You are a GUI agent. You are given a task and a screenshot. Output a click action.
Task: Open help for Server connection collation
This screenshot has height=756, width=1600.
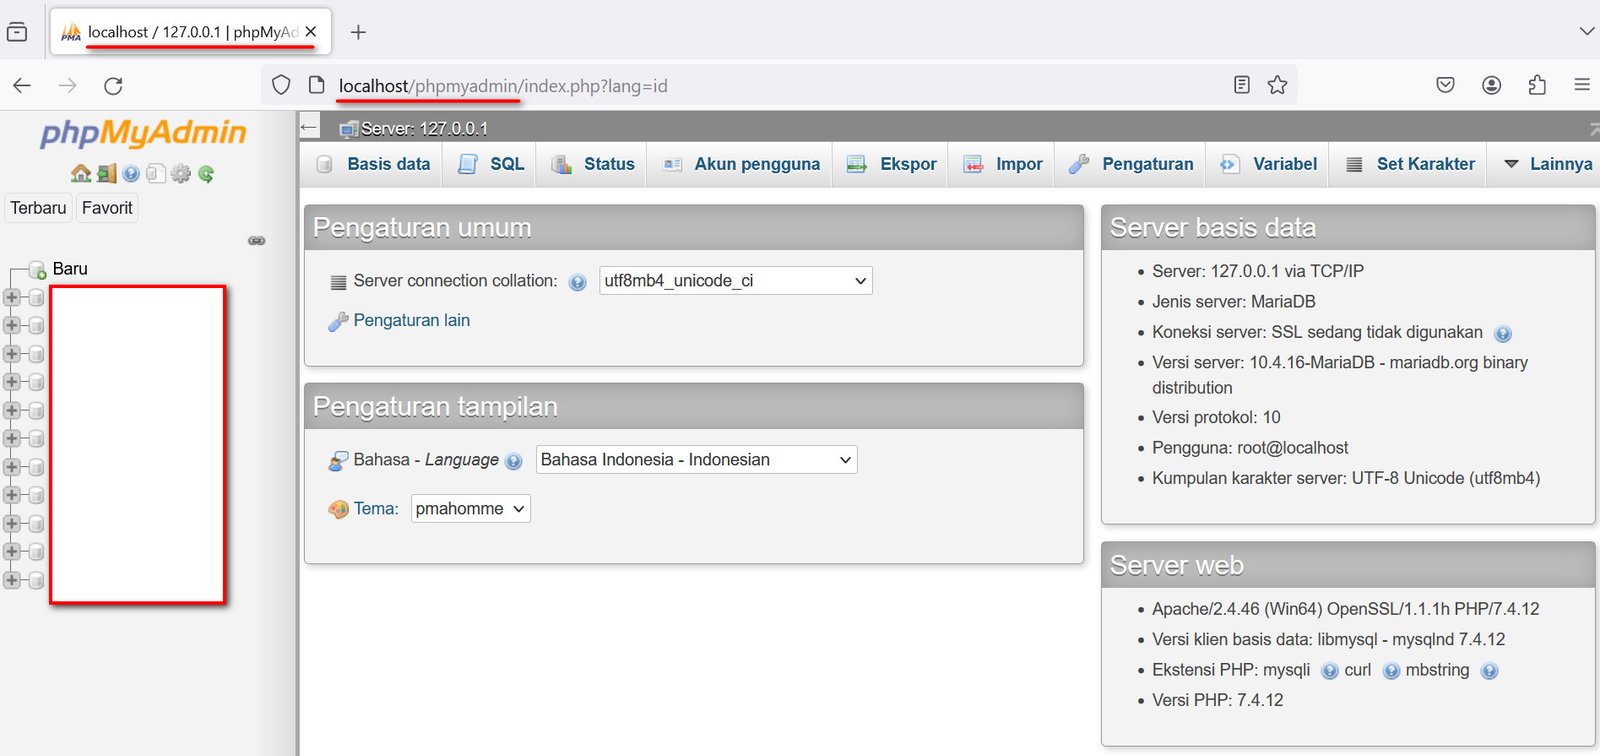point(577,282)
